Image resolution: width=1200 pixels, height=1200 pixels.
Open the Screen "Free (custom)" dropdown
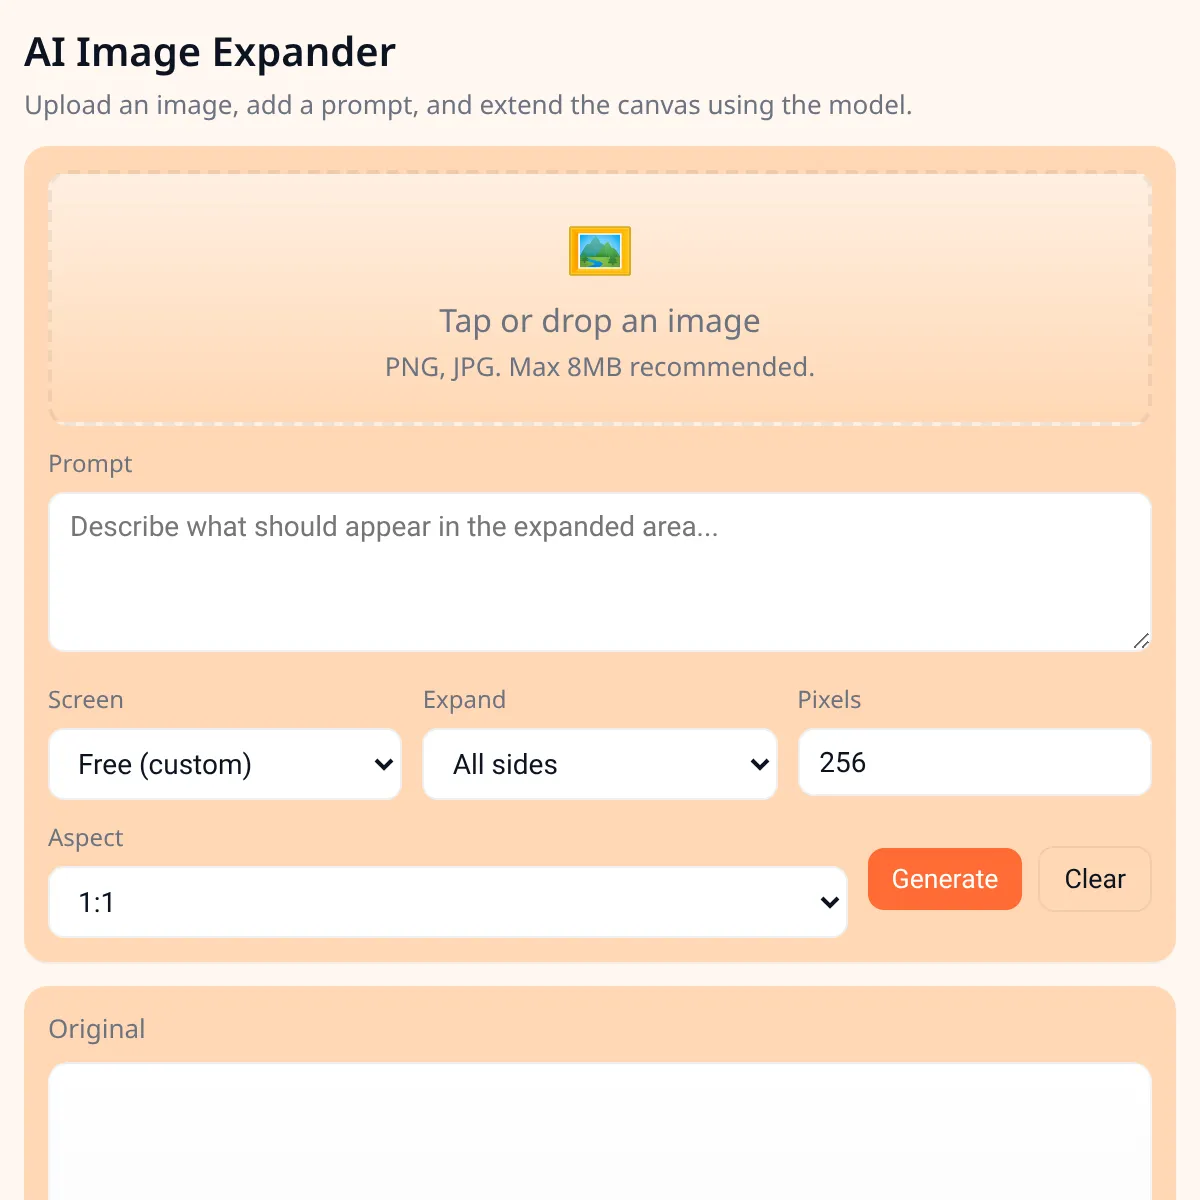point(224,764)
